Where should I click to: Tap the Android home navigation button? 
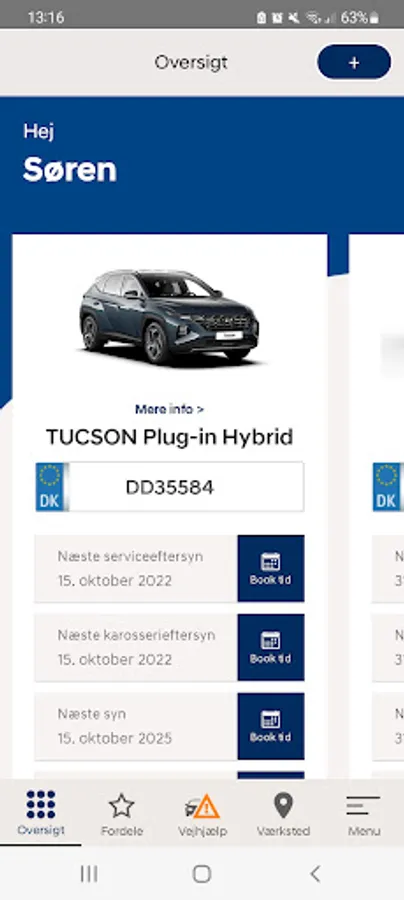(202, 874)
